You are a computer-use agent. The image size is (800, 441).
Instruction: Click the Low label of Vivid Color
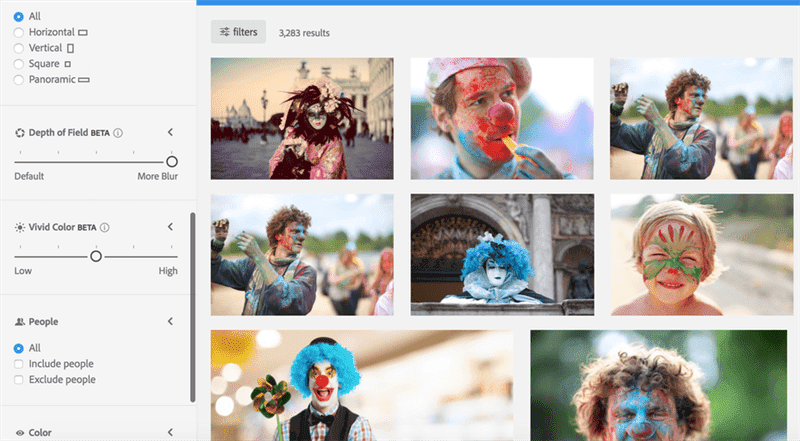[23, 271]
